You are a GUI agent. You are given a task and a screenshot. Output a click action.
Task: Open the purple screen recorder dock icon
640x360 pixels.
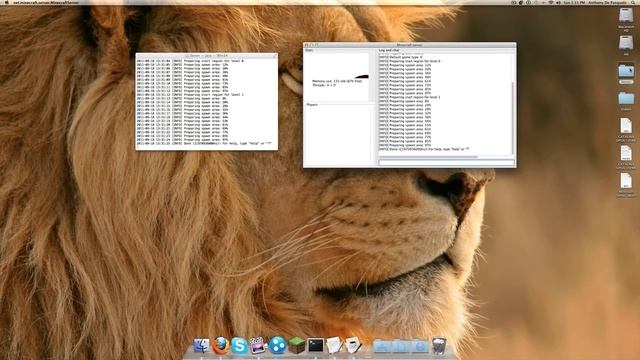pos(258,346)
